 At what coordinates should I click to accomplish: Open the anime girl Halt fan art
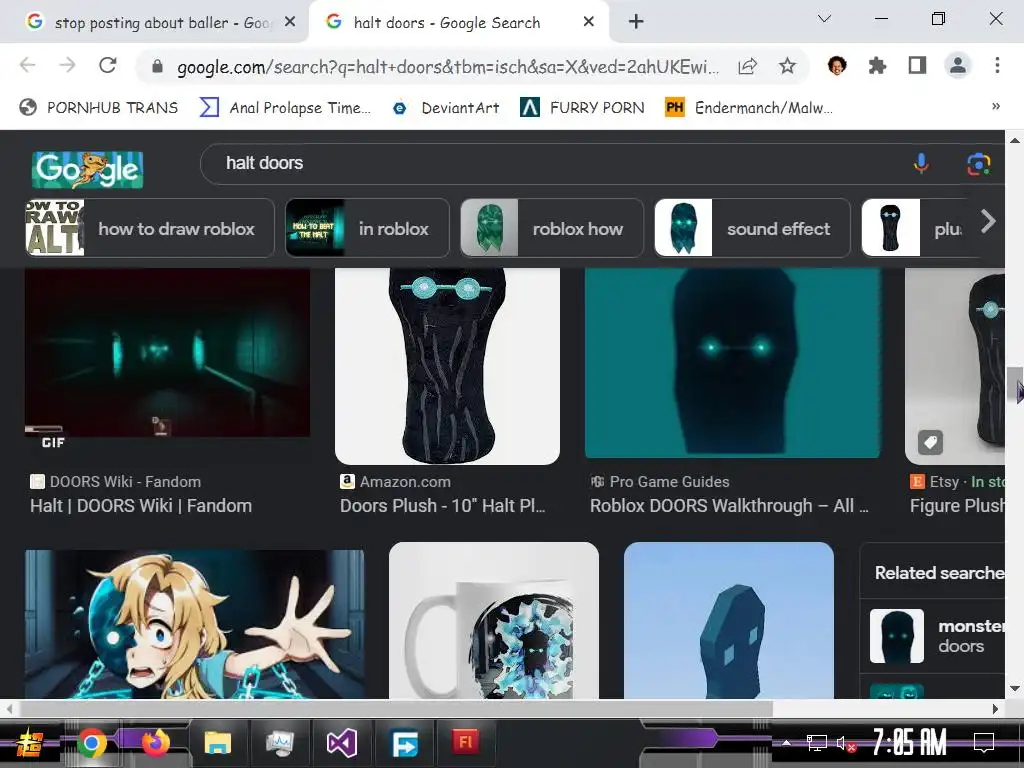[195, 624]
